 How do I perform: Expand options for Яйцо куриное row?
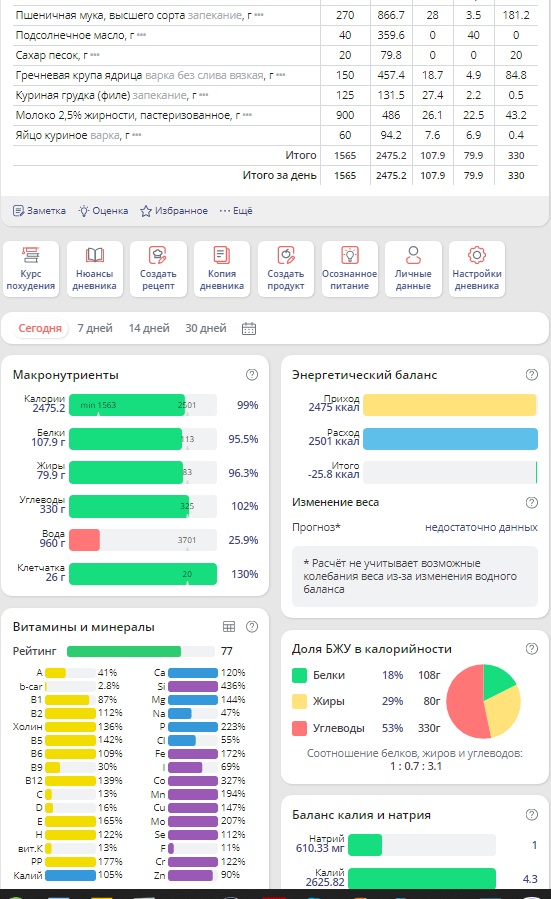[136, 136]
